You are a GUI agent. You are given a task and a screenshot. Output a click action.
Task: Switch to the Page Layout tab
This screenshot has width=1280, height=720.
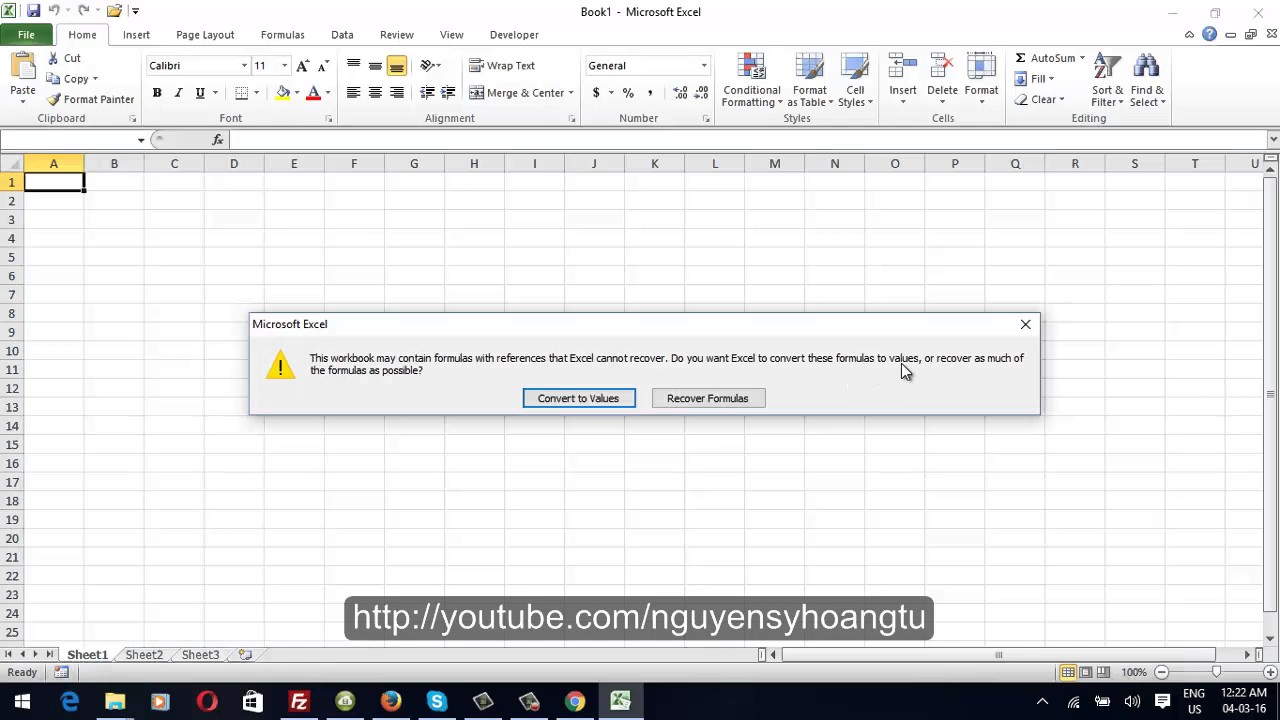coord(205,35)
